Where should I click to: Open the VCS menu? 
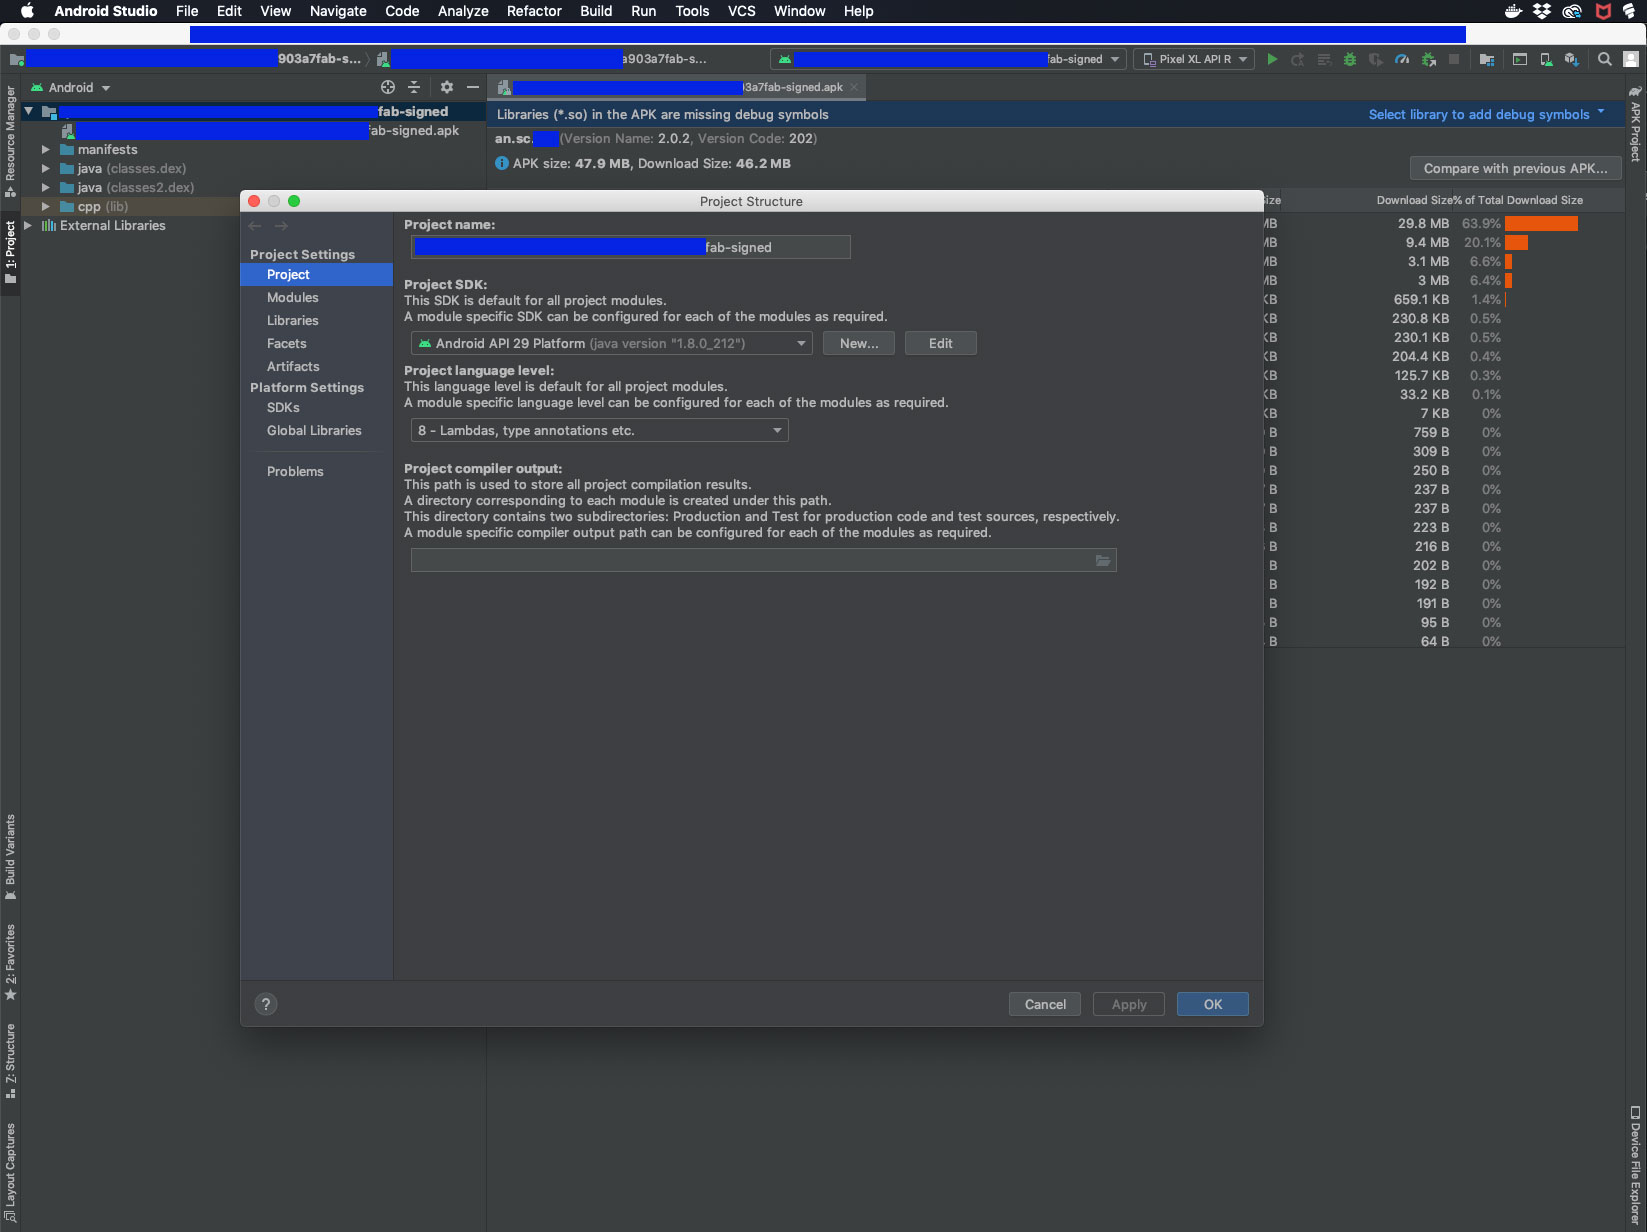tap(741, 11)
